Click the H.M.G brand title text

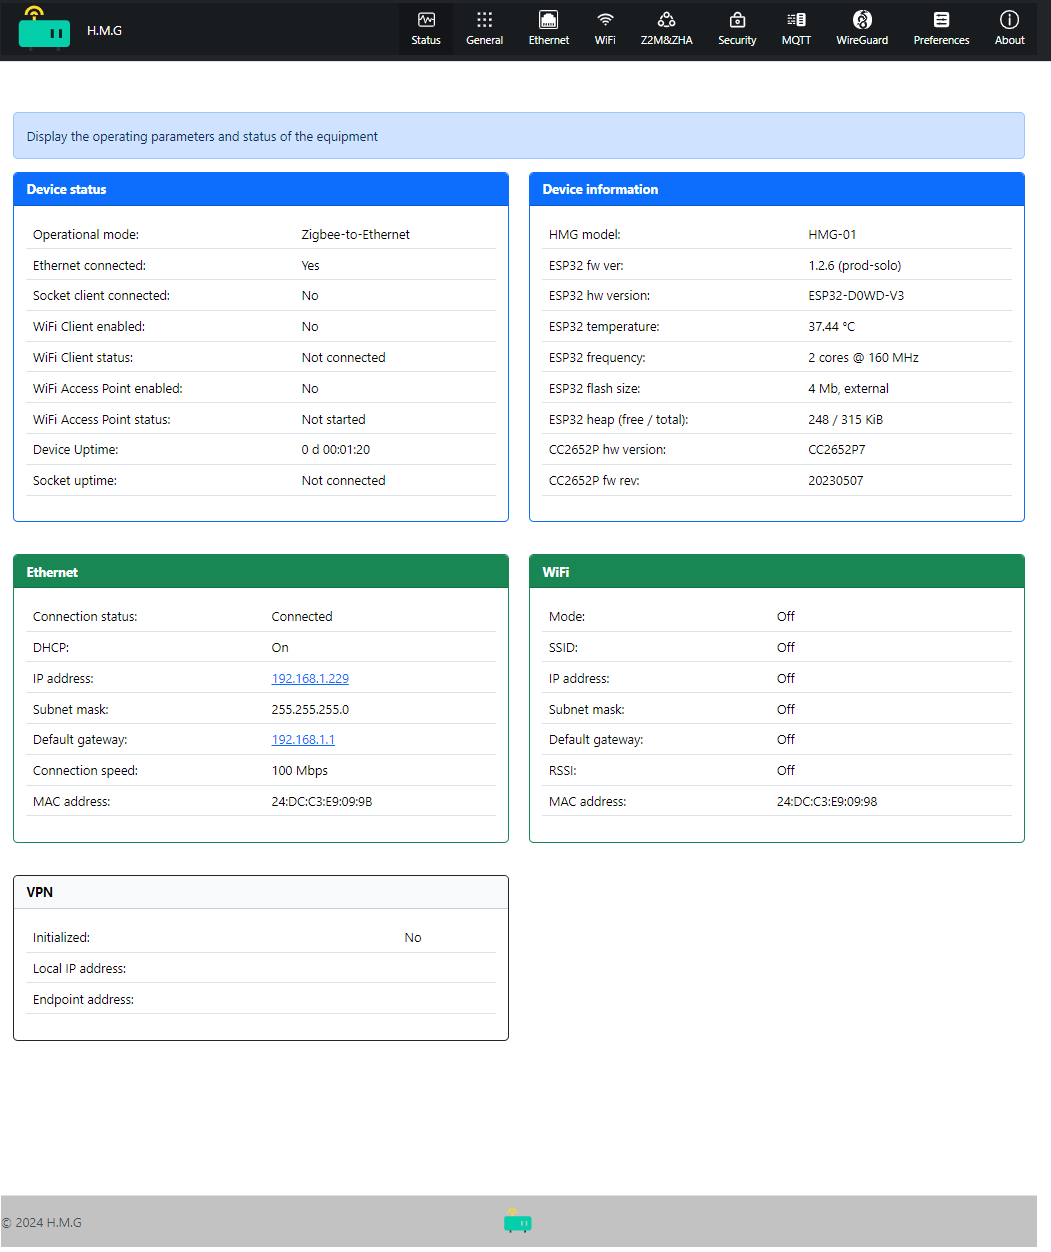pos(104,31)
